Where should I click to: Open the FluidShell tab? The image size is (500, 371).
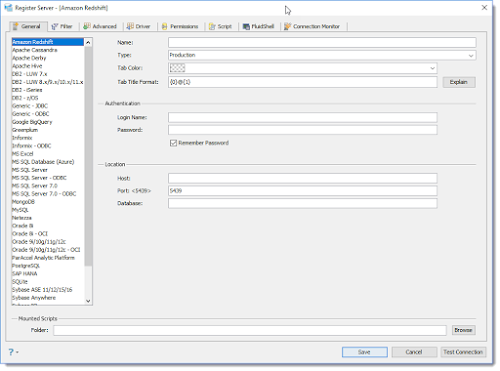click(x=259, y=26)
